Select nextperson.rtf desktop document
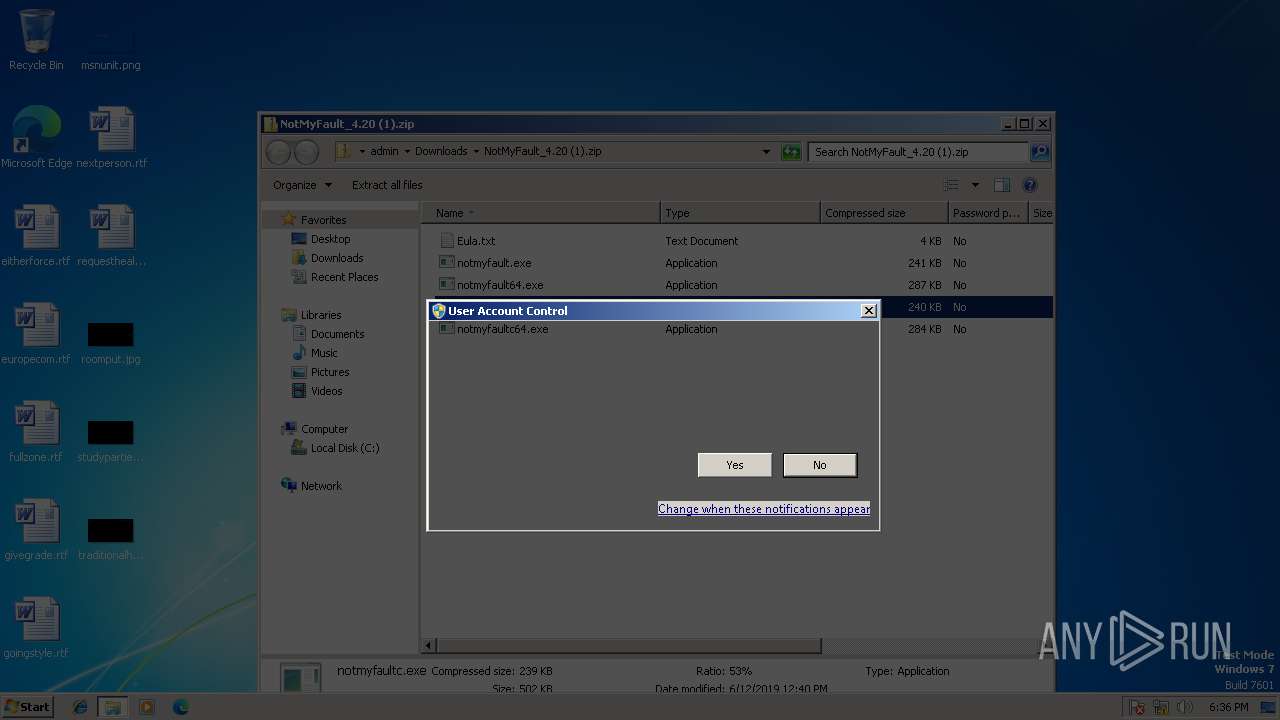Image resolution: width=1280 pixels, height=720 pixels. (x=111, y=138)
